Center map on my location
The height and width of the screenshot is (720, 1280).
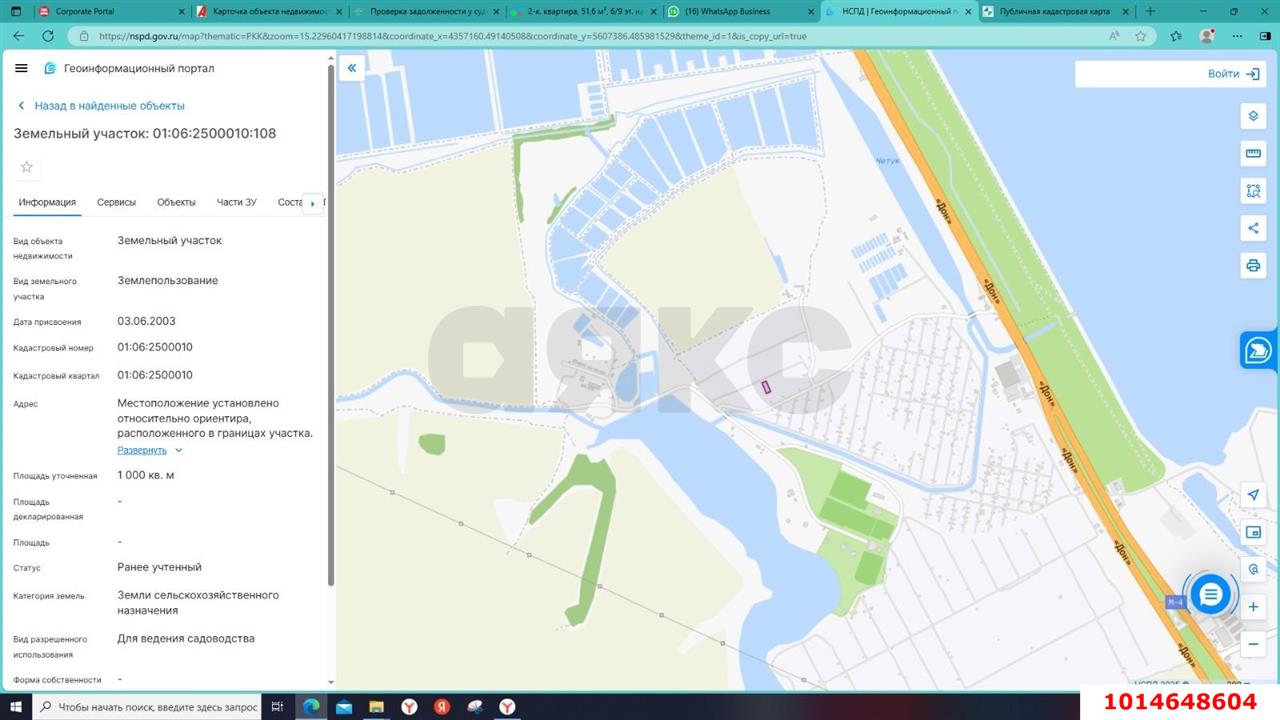click(1253, 495)
